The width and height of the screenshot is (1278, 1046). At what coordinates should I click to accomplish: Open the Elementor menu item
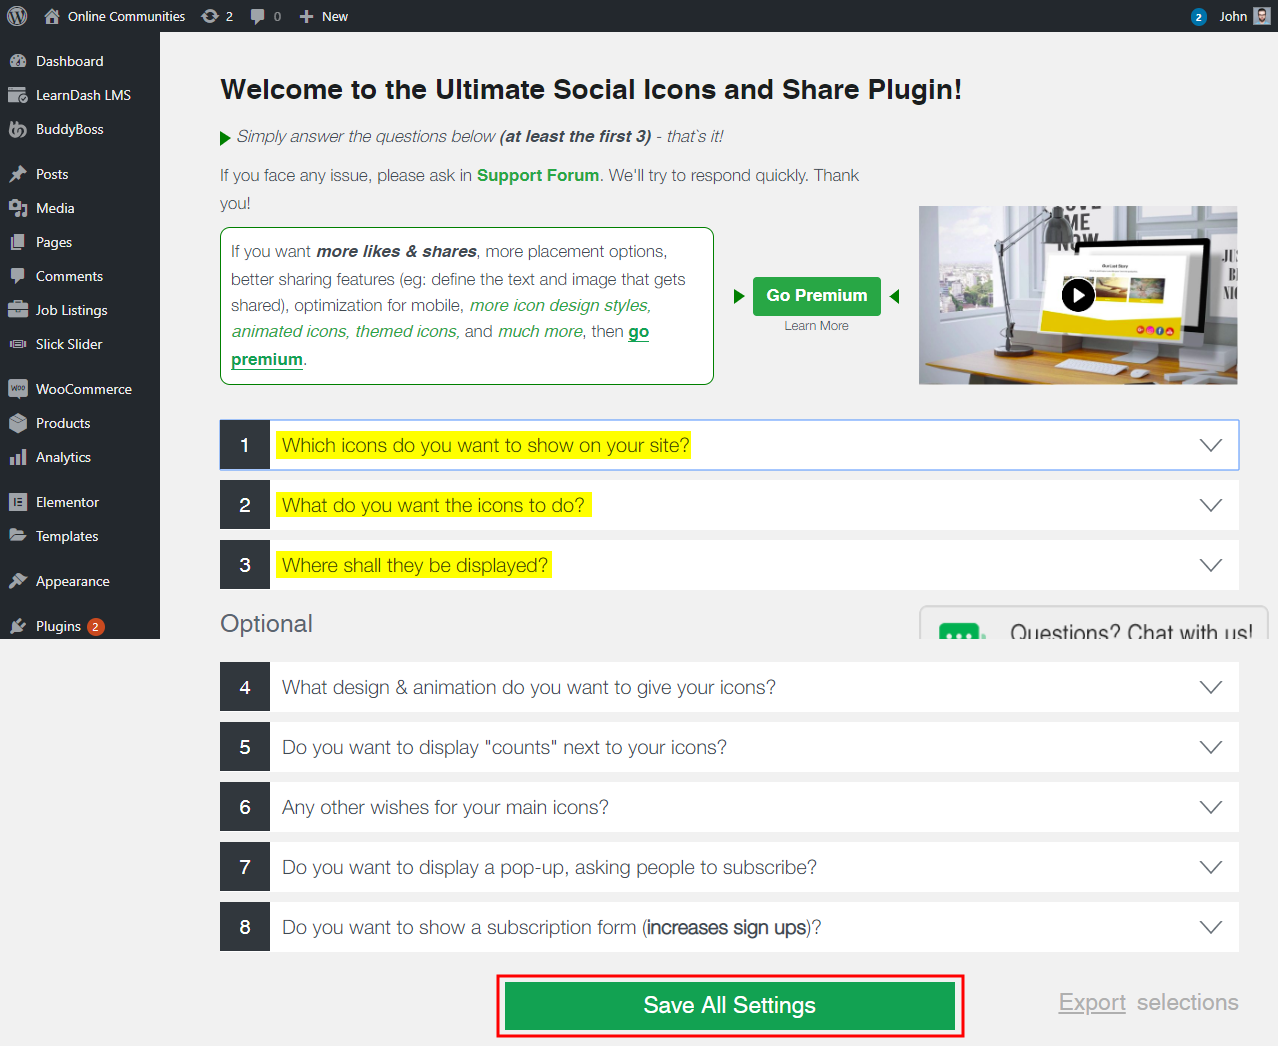coord(67,502)
